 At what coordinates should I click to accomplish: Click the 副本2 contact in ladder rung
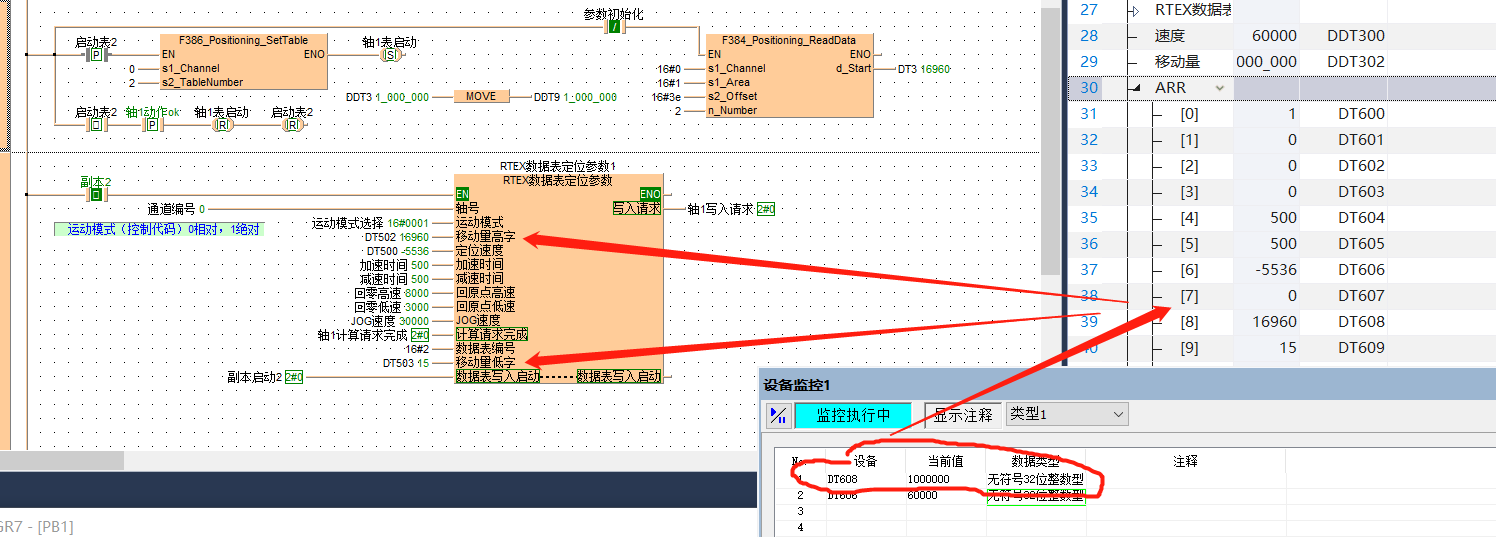[x=96, y=195]
